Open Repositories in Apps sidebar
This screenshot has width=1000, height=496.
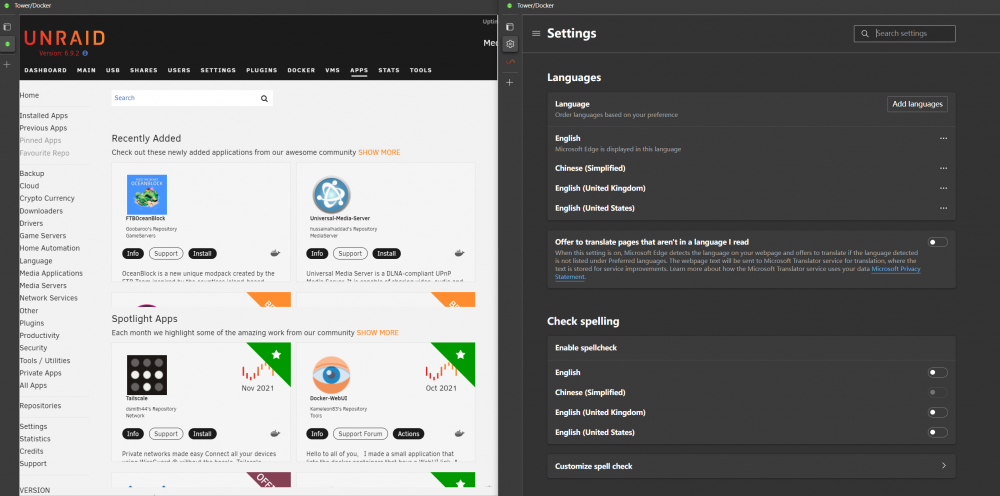pos(40,405)
